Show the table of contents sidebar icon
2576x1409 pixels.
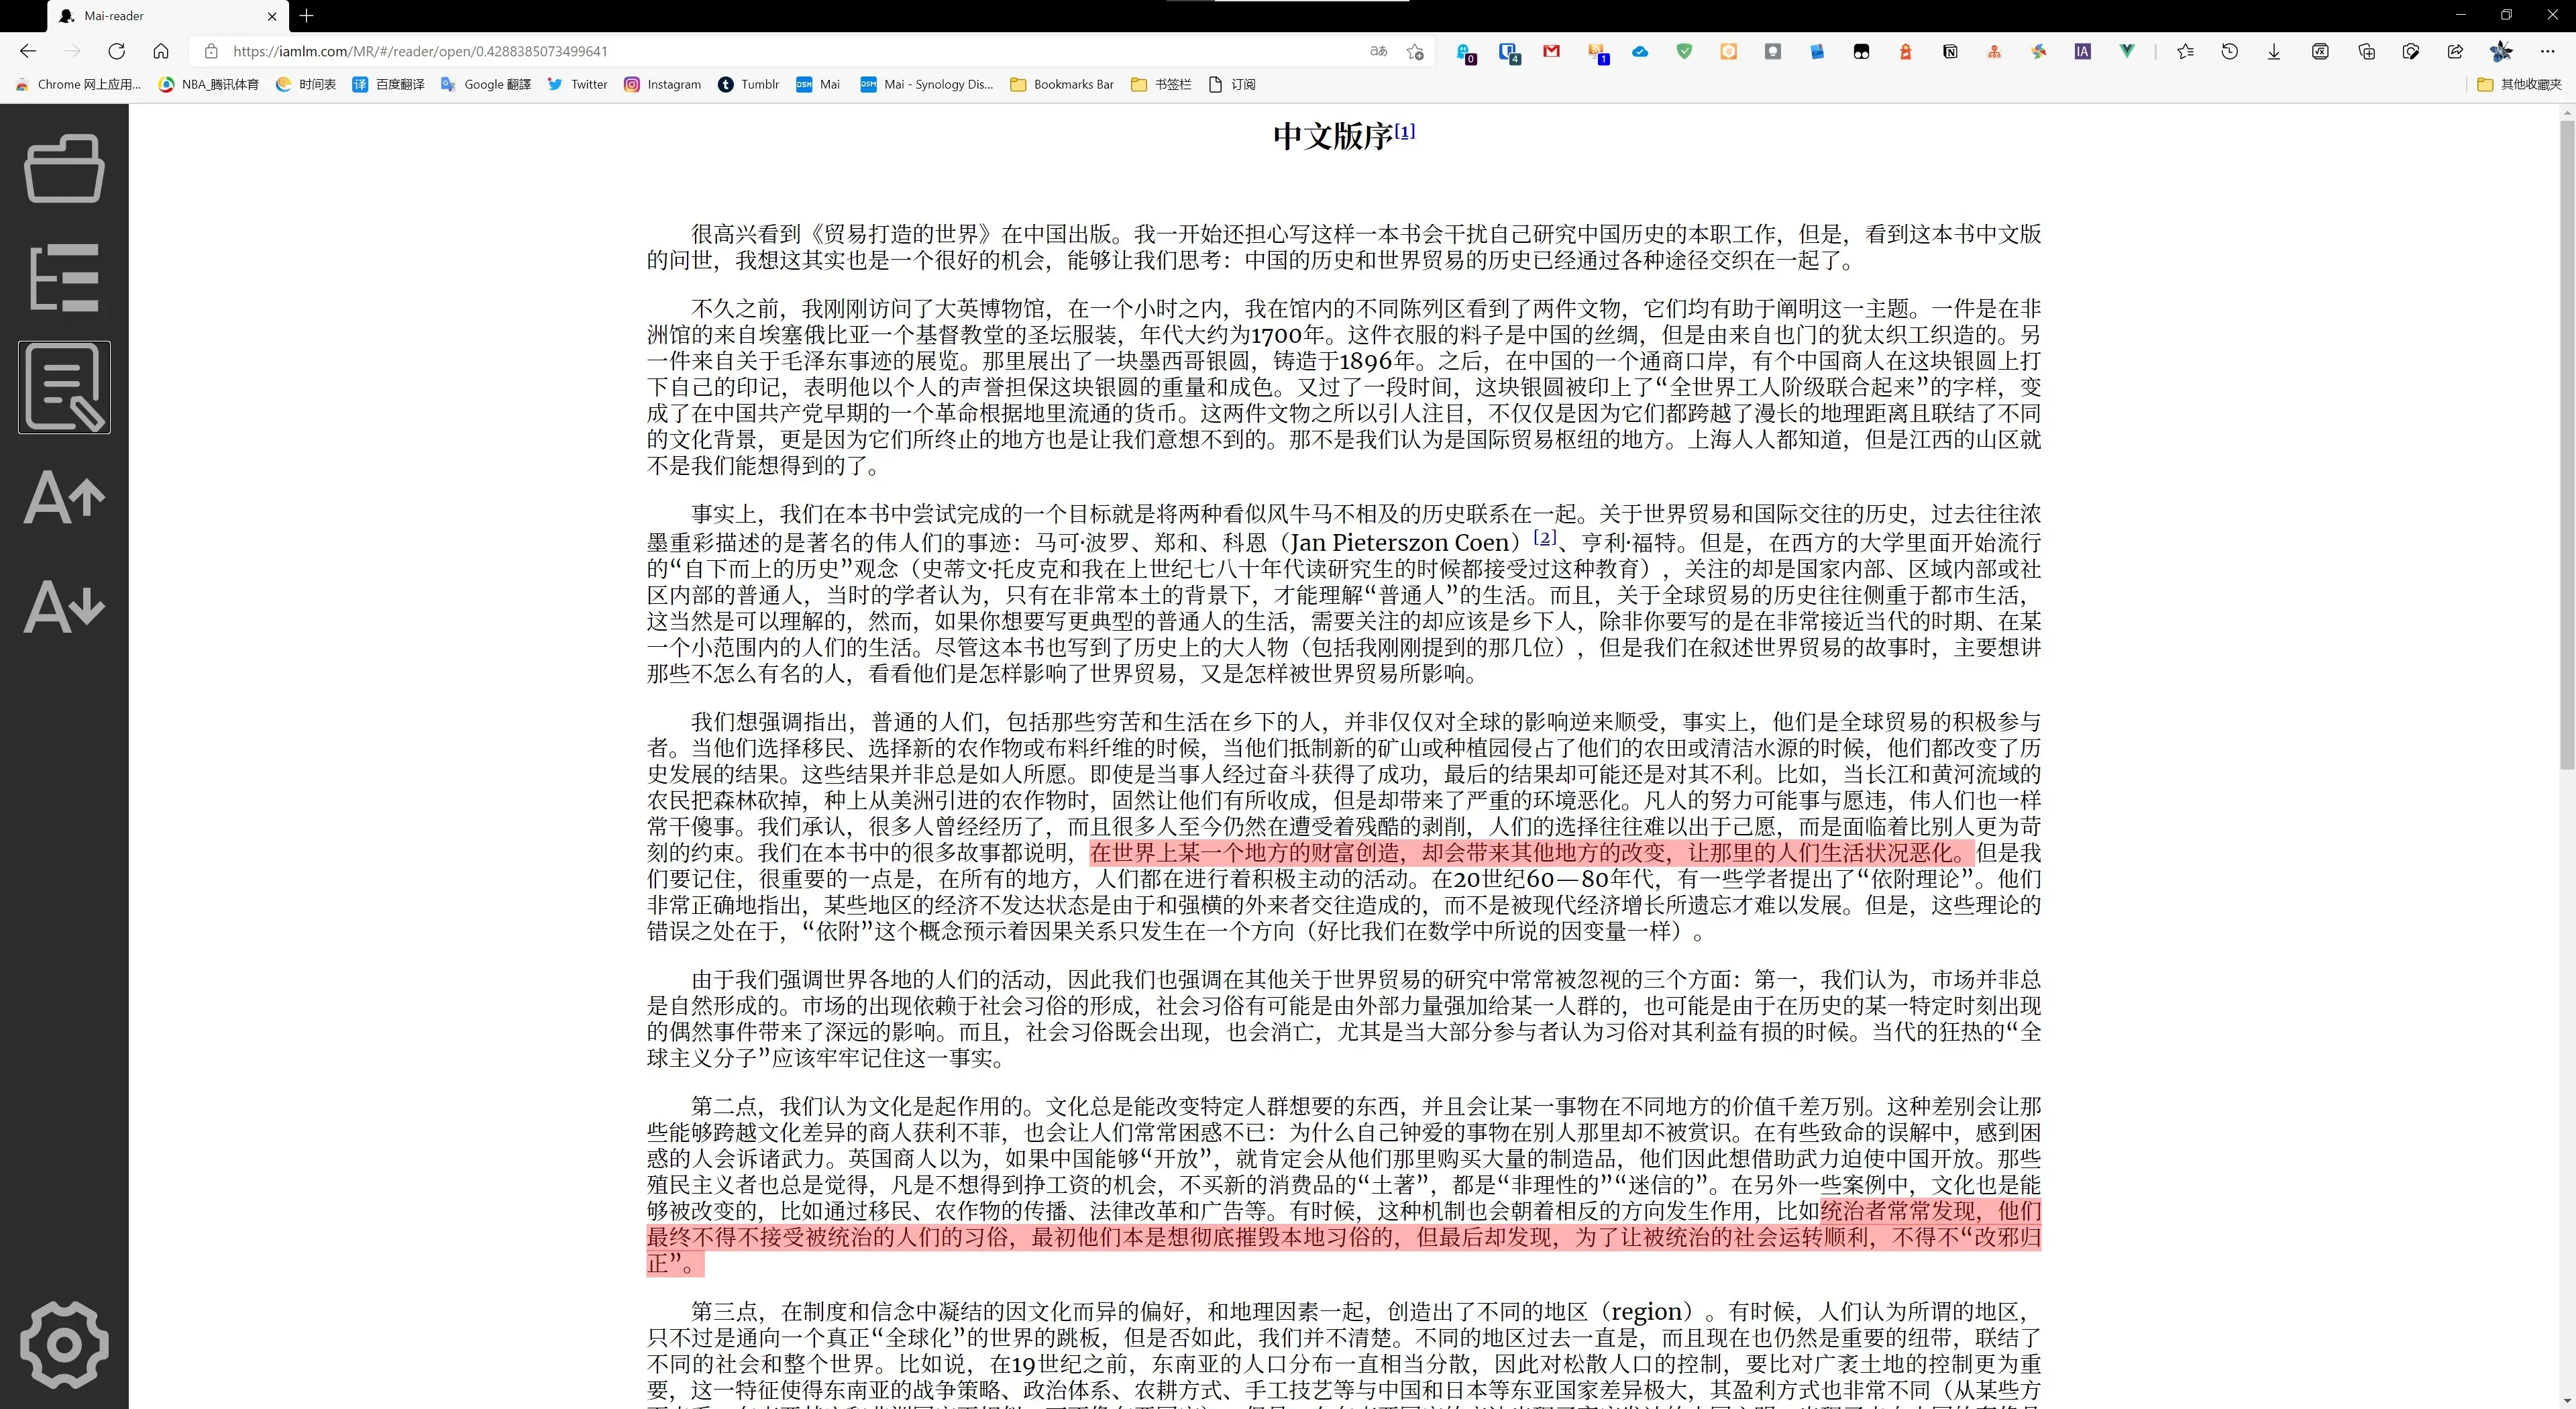tap(64, 277)
